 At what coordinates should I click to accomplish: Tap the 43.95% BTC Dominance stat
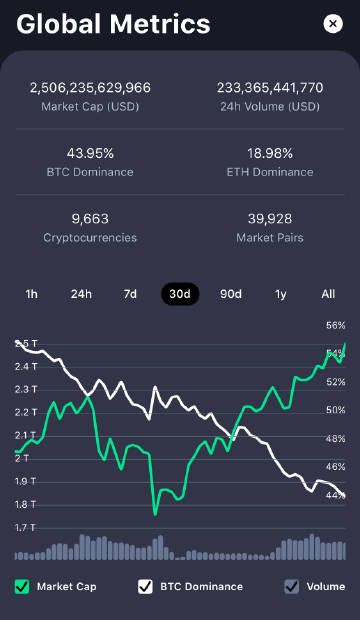[90, 153]
